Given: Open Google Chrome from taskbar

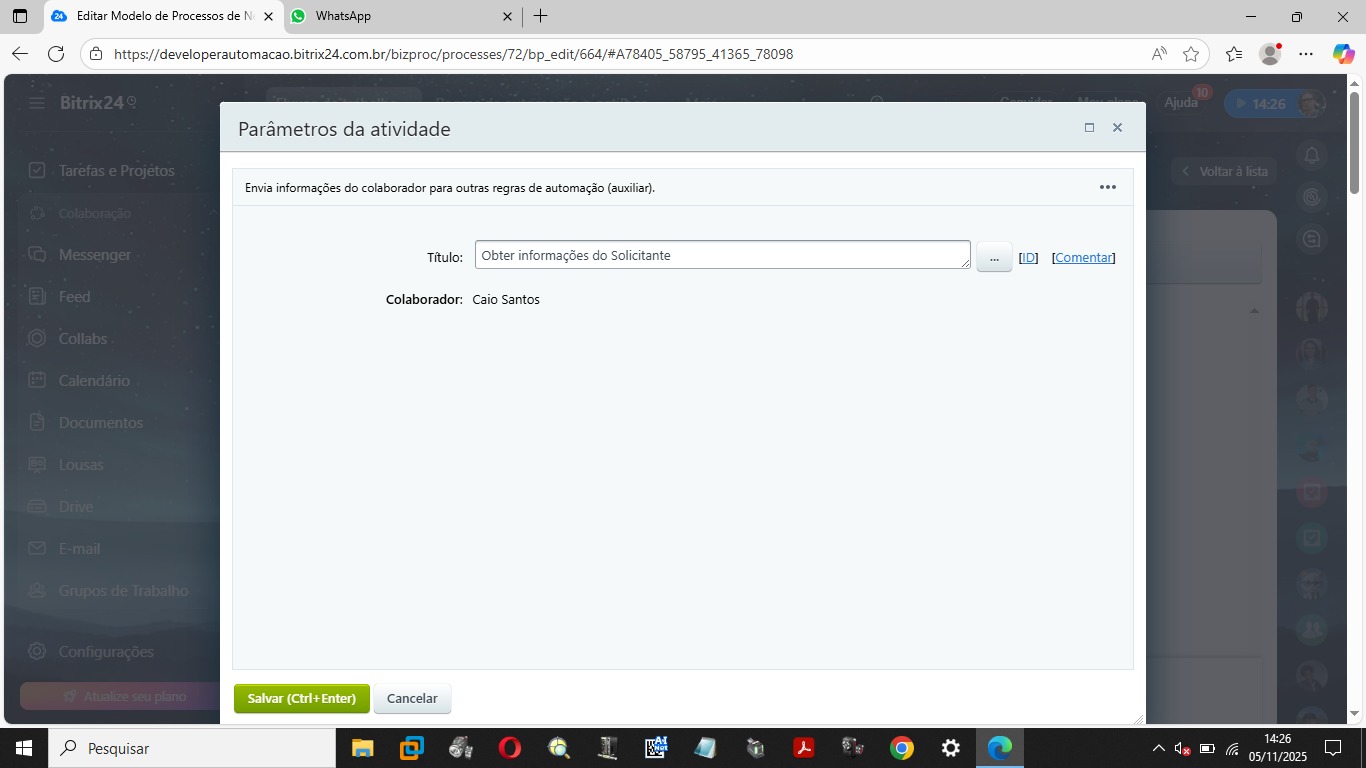Looking at the screenshot, I should point(901,748).
